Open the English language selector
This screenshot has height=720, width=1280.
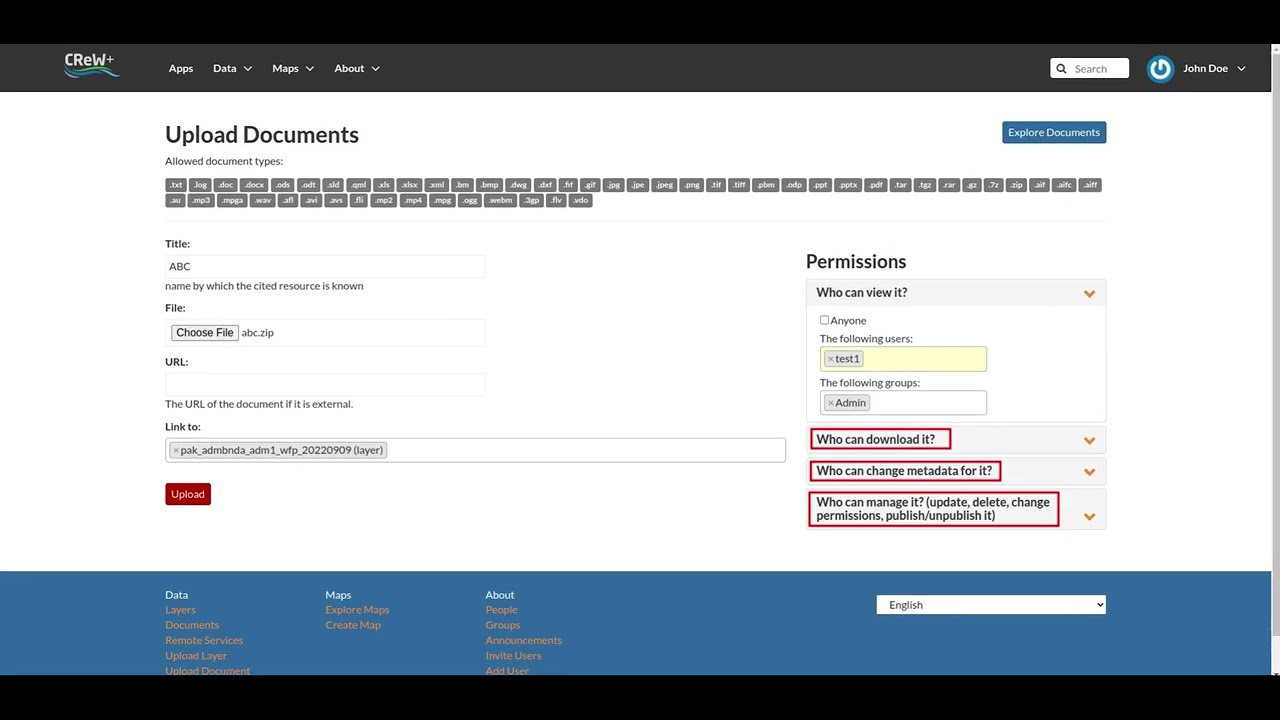point(991,605)
